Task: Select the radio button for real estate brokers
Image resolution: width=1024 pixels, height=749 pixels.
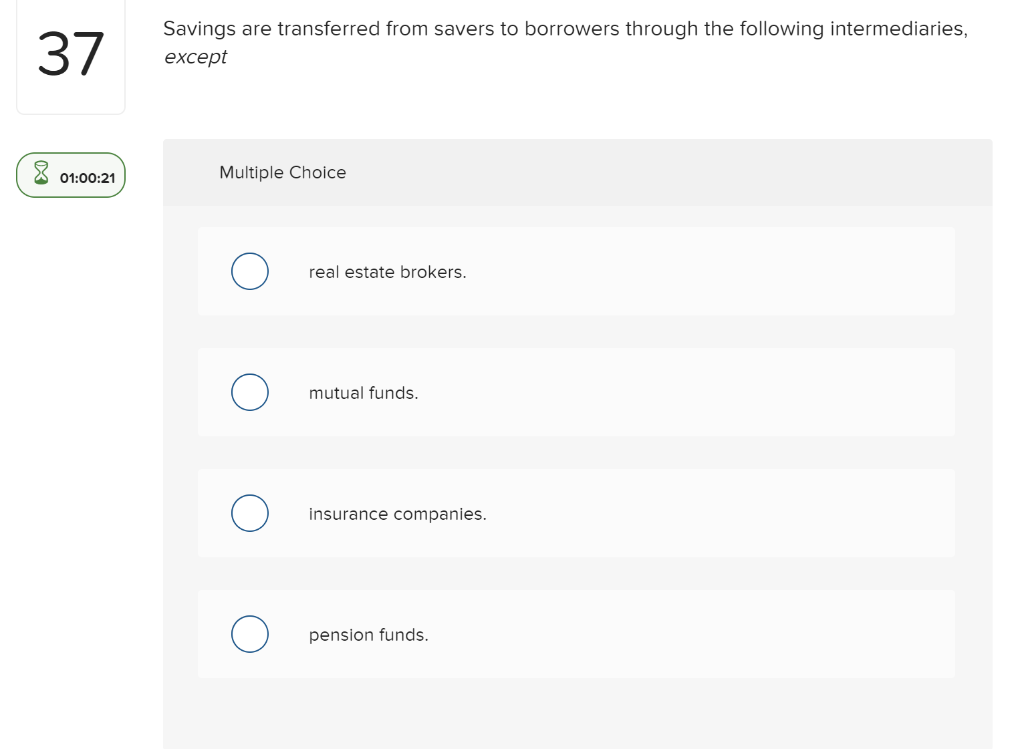Action: pos(250,271)
